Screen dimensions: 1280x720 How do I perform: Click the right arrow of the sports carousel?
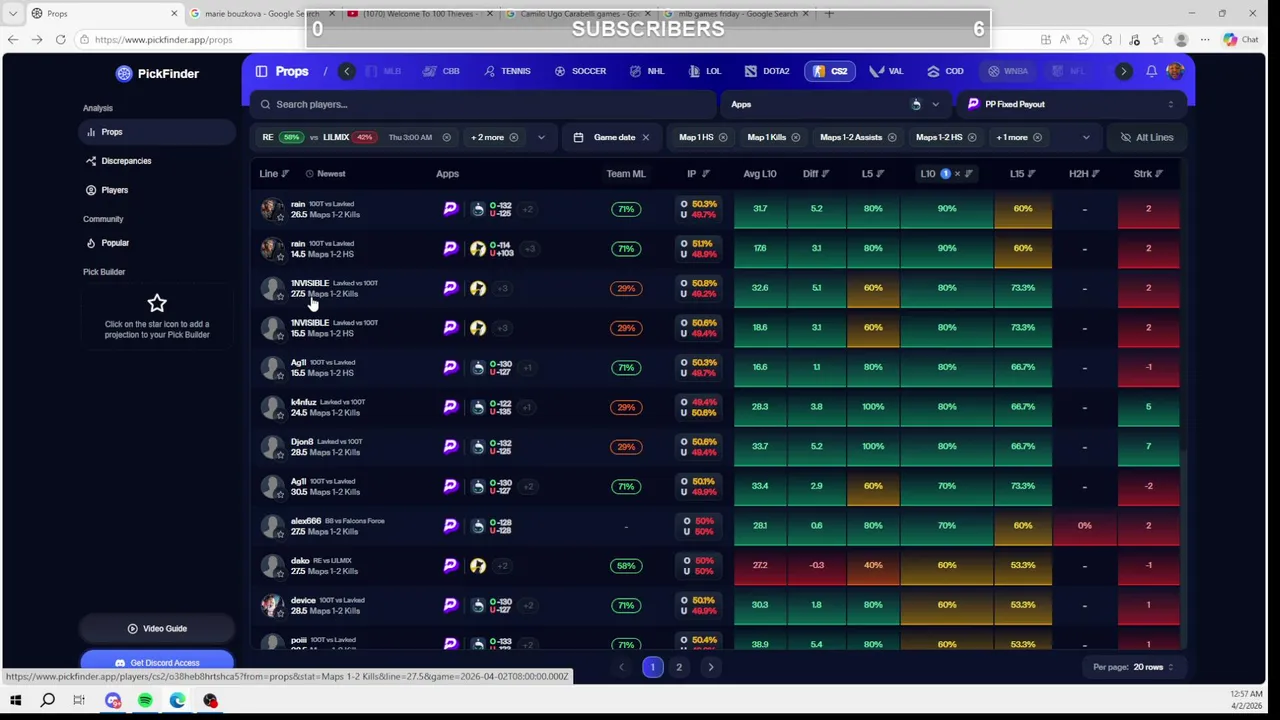click(x=1123, y=71)
